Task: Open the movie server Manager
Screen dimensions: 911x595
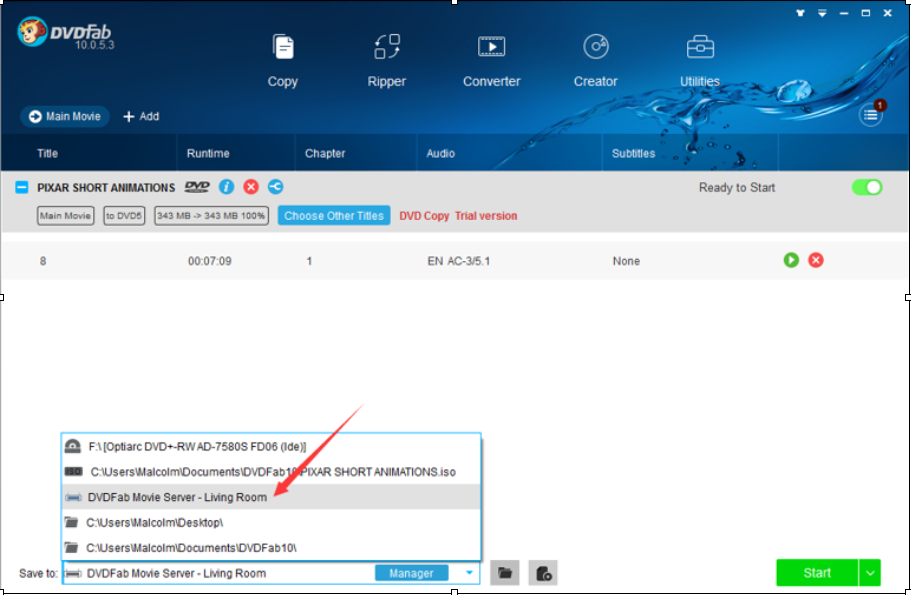Action: [x=411, y=573]
